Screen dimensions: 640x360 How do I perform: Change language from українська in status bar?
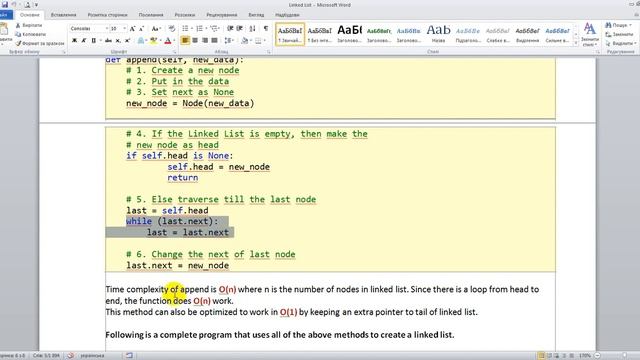92,356
